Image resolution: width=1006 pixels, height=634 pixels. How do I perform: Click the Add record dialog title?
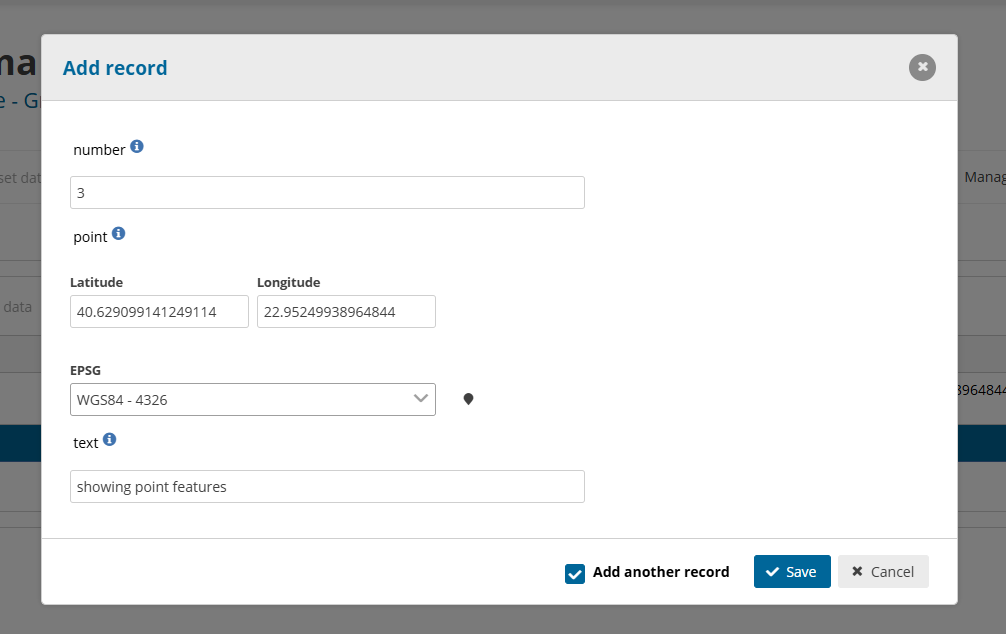pos(115,68)
